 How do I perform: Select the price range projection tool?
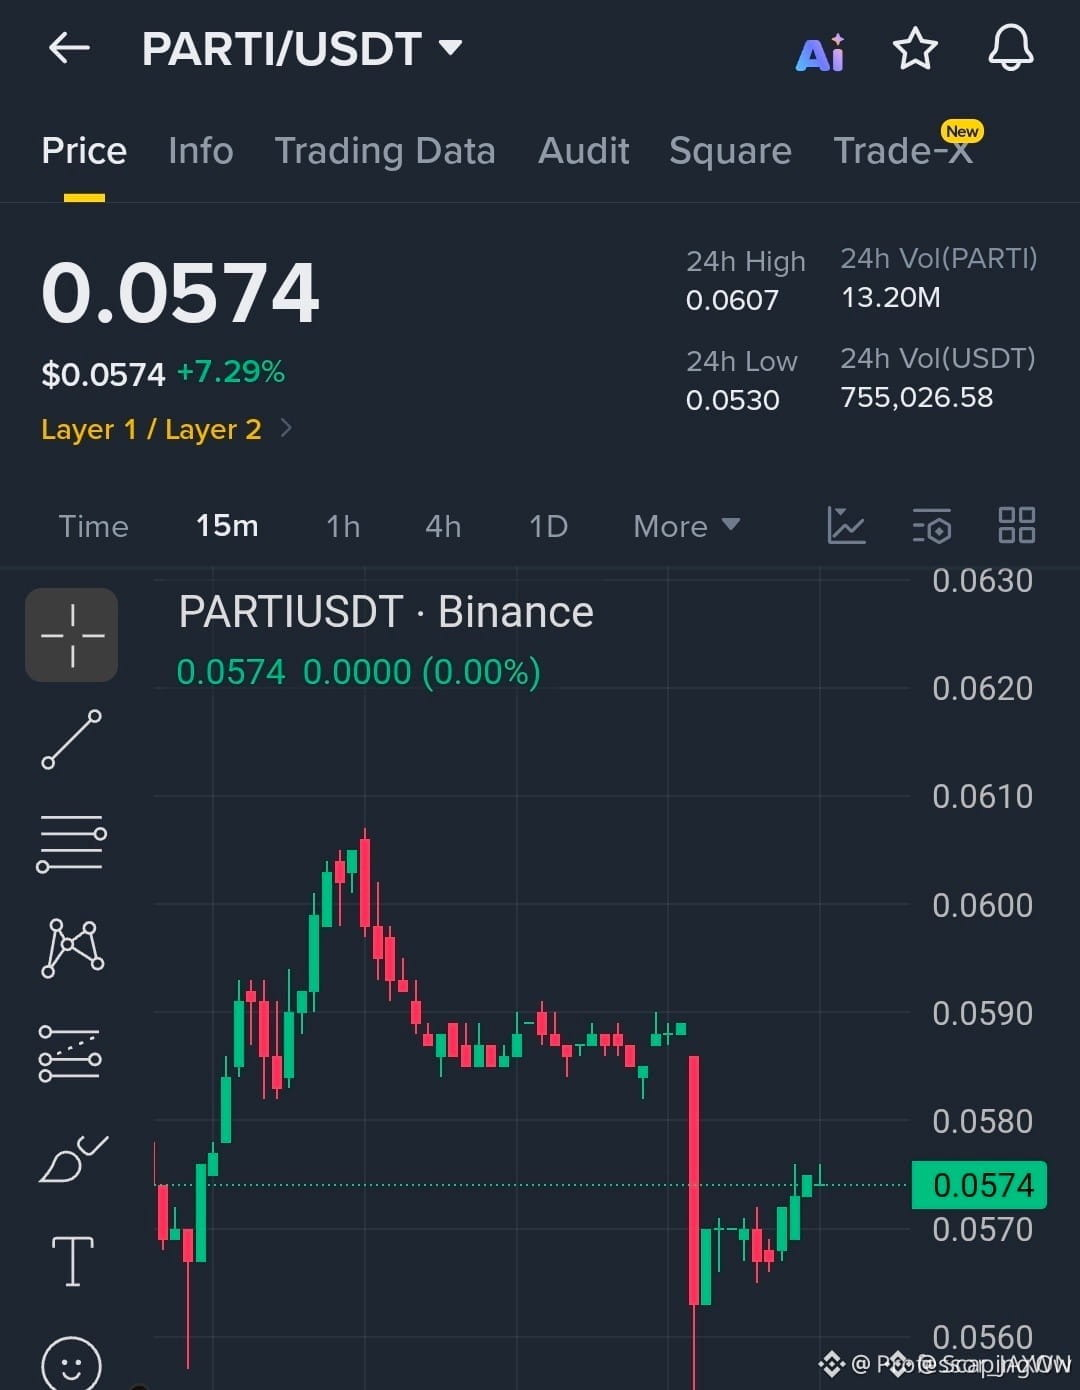point(70,1053)
